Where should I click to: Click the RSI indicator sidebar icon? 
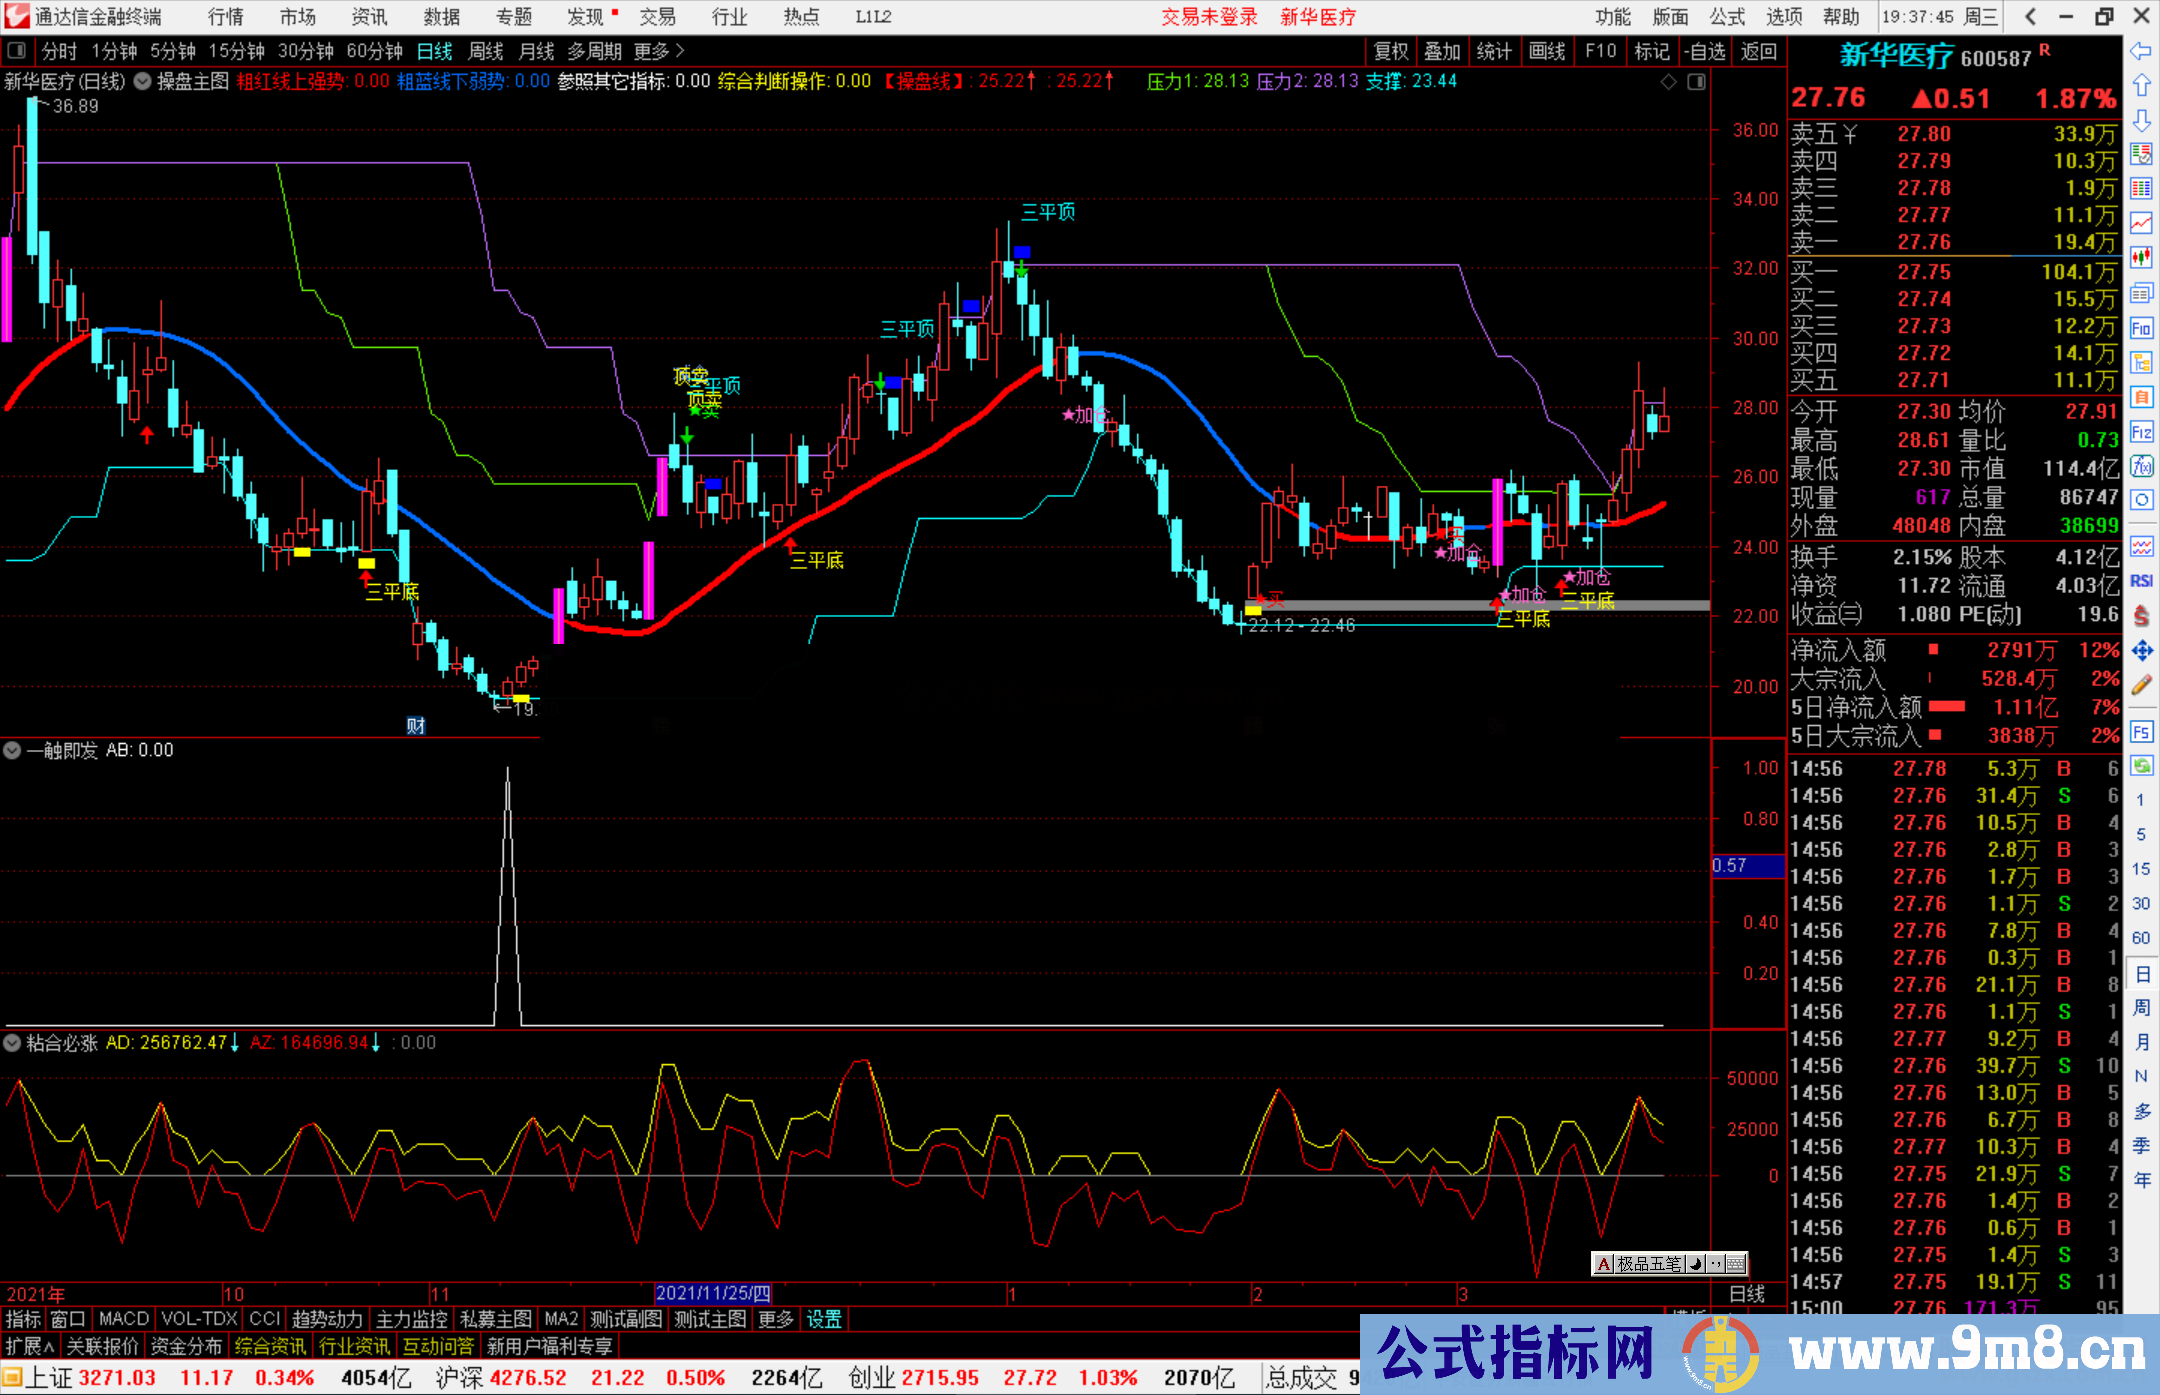[x=2141, y=581]
